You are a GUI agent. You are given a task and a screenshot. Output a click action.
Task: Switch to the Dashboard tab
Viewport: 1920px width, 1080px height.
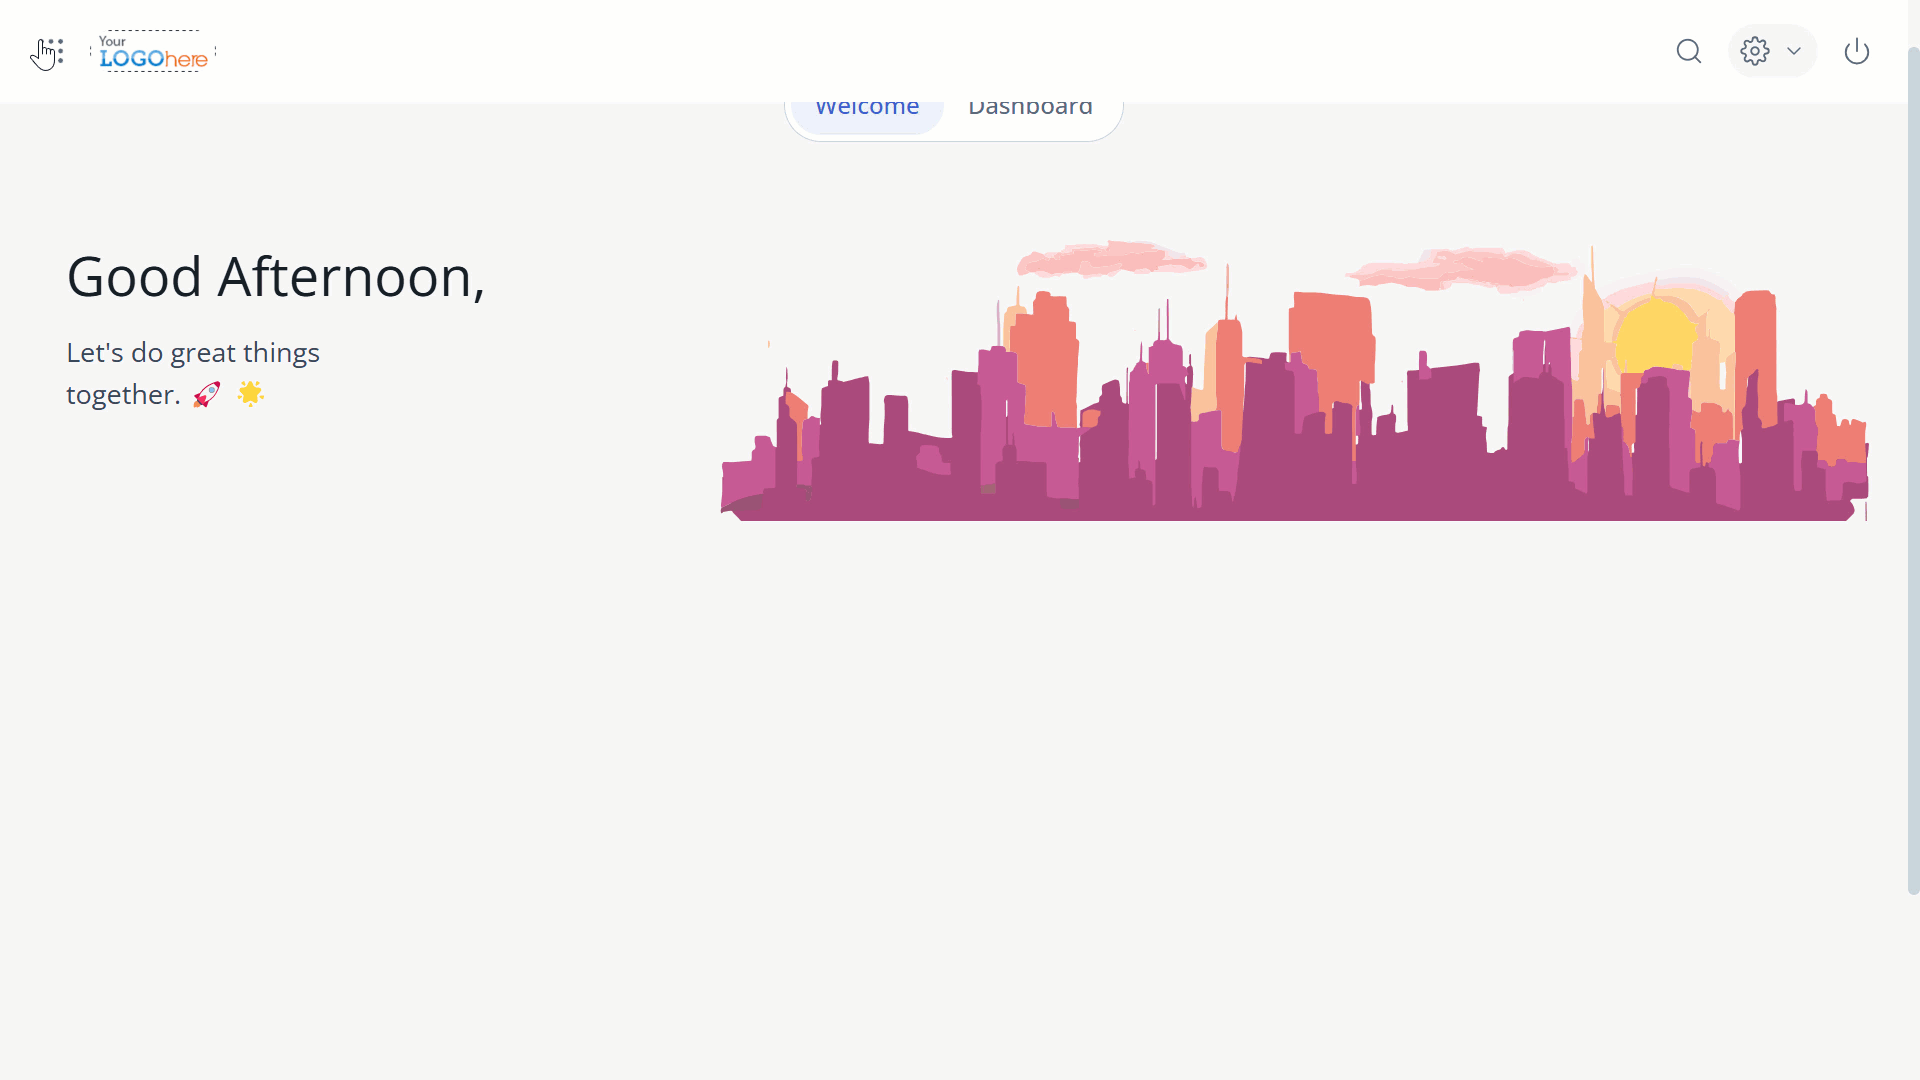click(x=1030, y=108)
